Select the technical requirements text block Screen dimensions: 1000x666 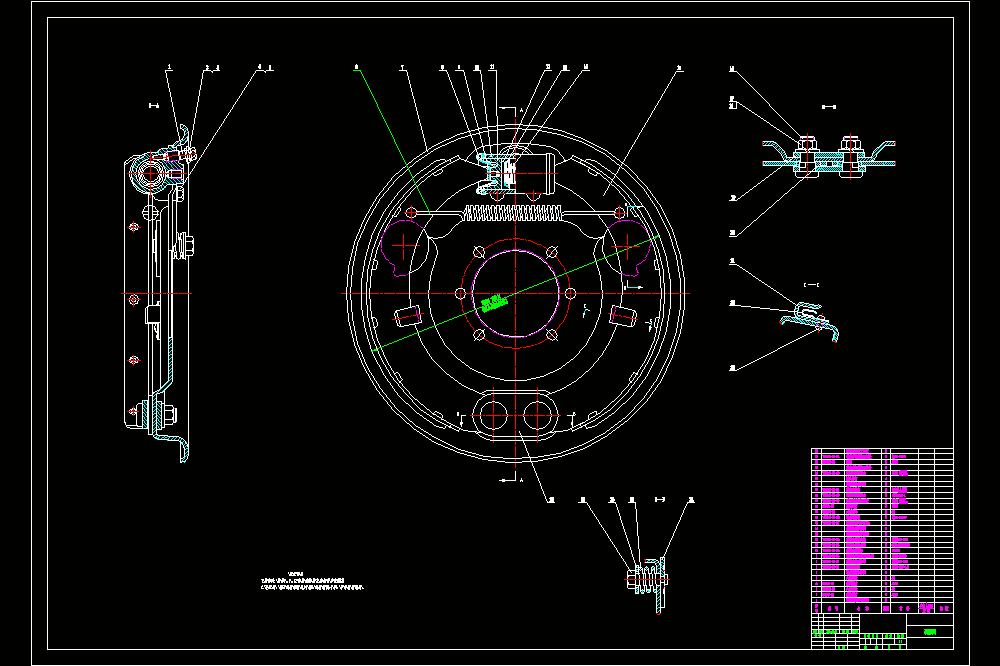[312, 581]
